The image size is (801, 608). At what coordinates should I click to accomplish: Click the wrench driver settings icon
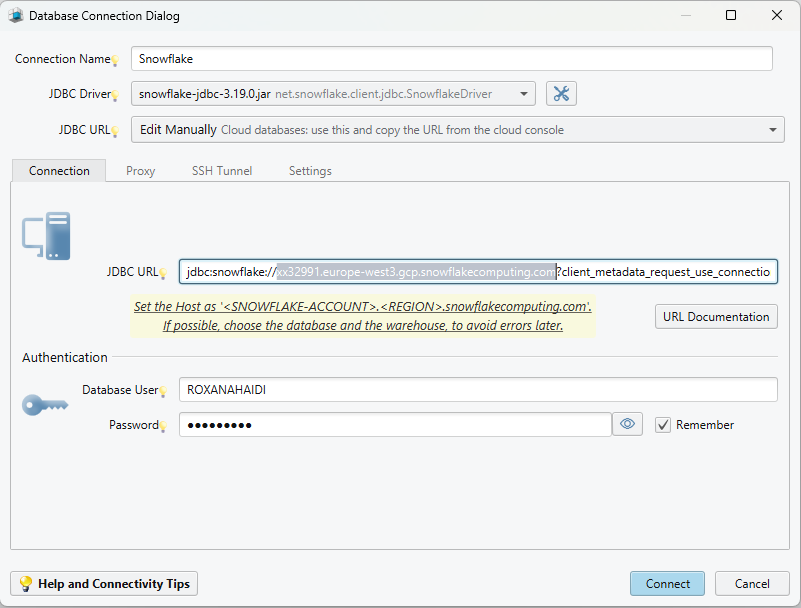click(561, 94)
